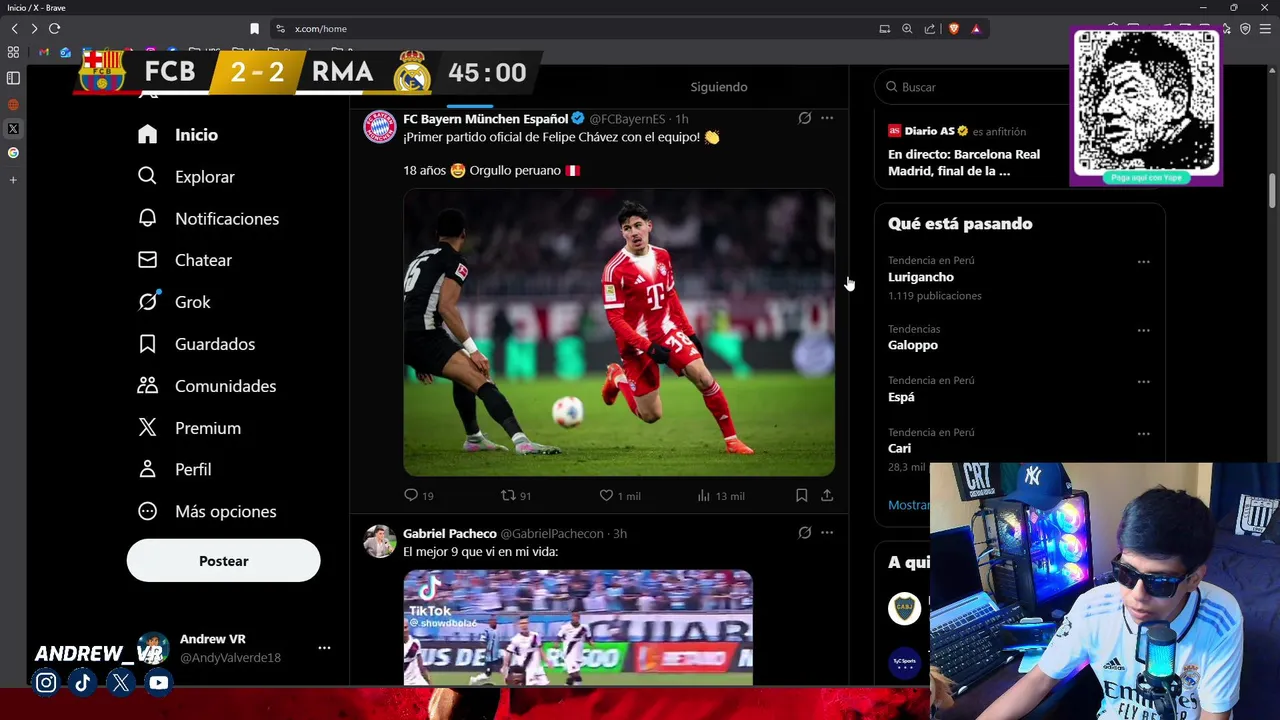Open Comunidades section
1280x720 pixels.
pos(207,386)
